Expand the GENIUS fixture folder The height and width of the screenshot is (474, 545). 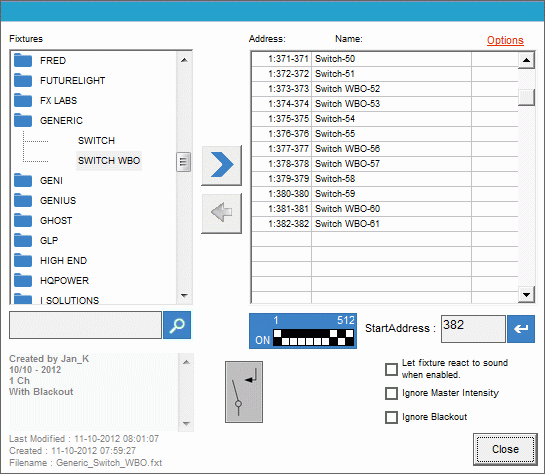coord(23,201)
